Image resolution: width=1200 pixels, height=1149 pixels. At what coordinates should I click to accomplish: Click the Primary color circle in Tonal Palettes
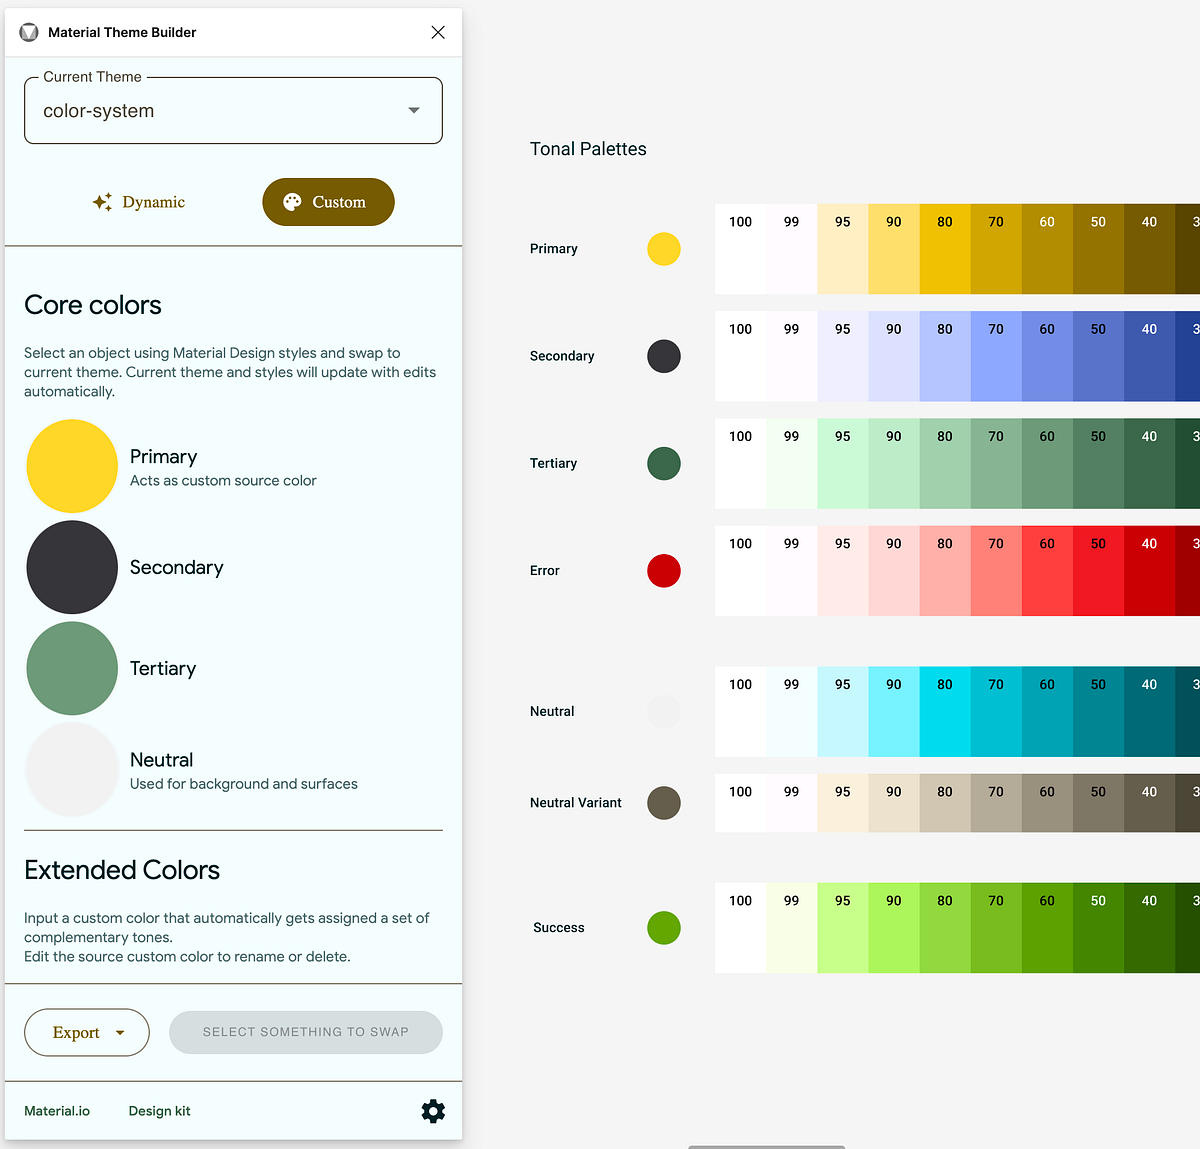[663, 249]
